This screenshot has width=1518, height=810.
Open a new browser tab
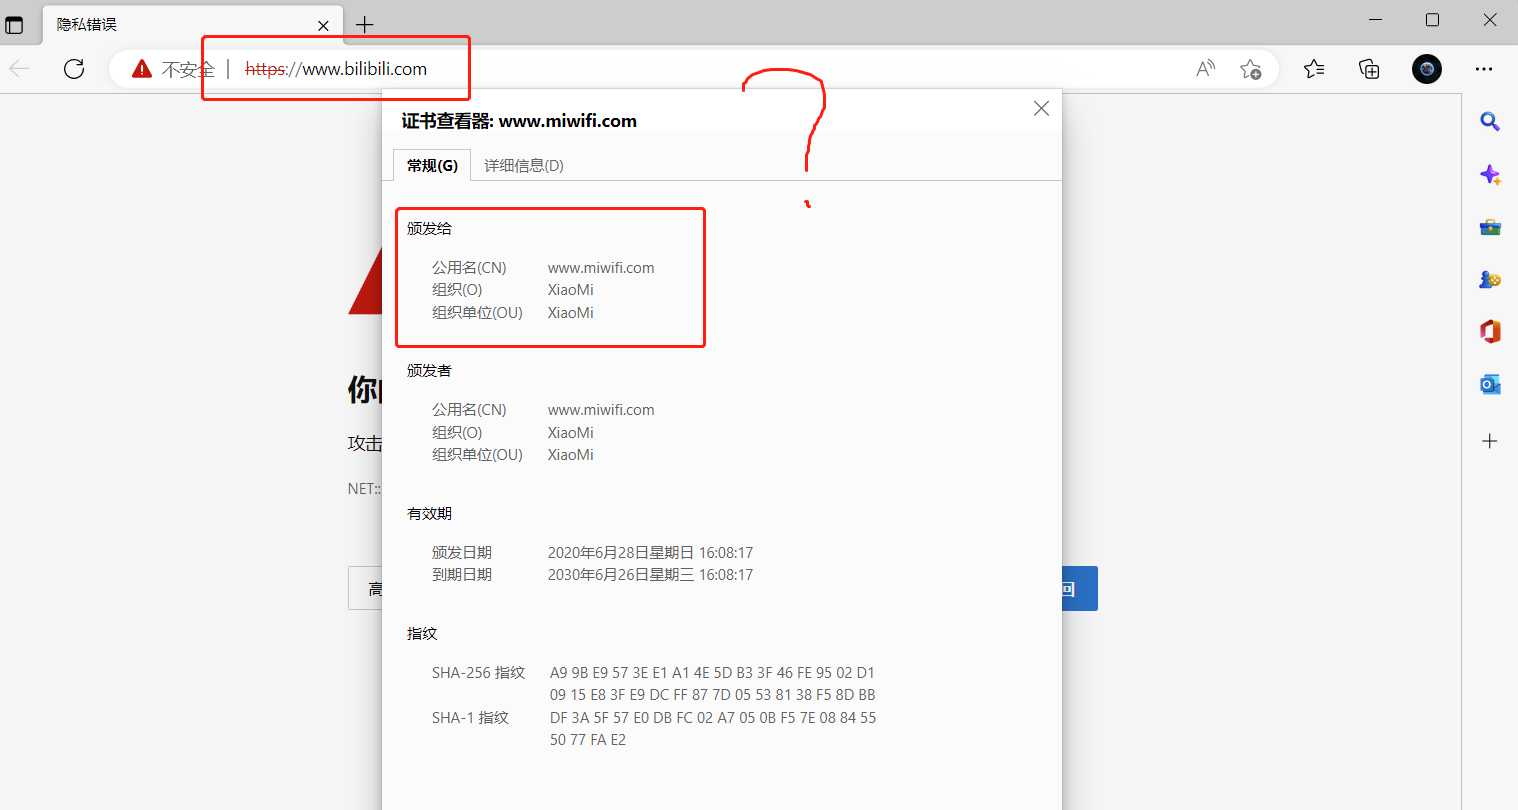[365, 25]
